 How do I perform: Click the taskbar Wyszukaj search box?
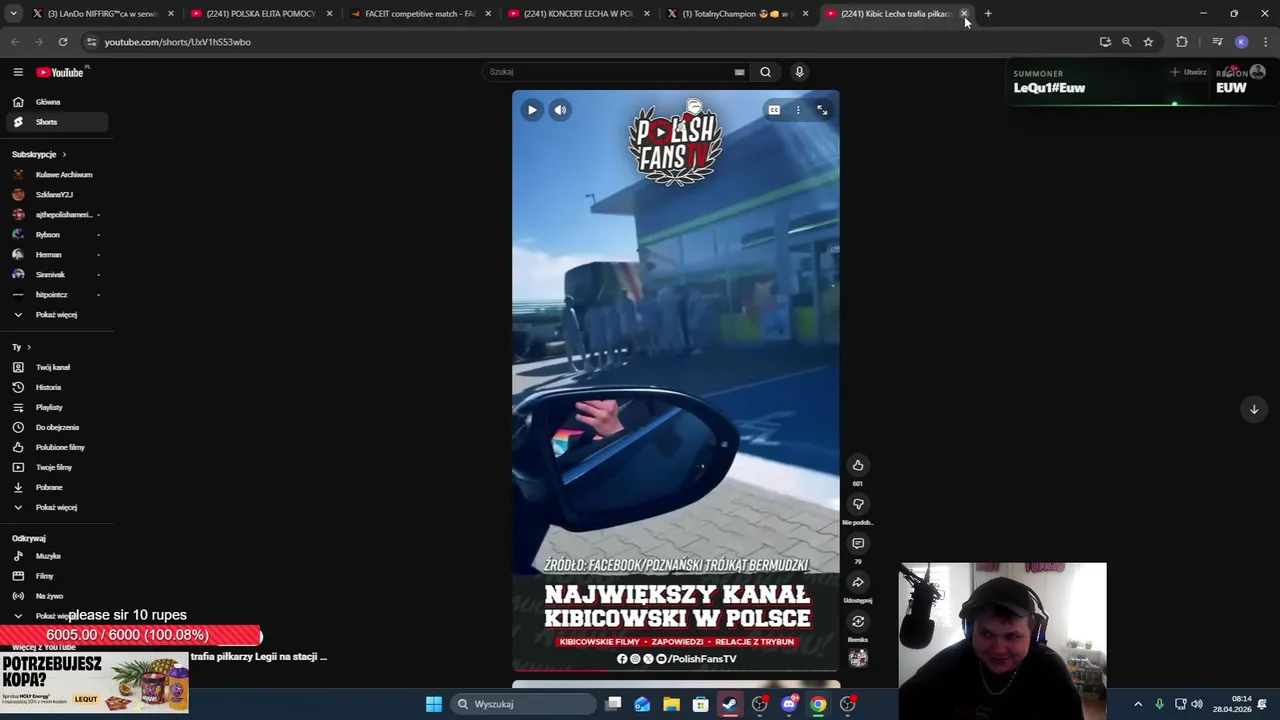523,704
